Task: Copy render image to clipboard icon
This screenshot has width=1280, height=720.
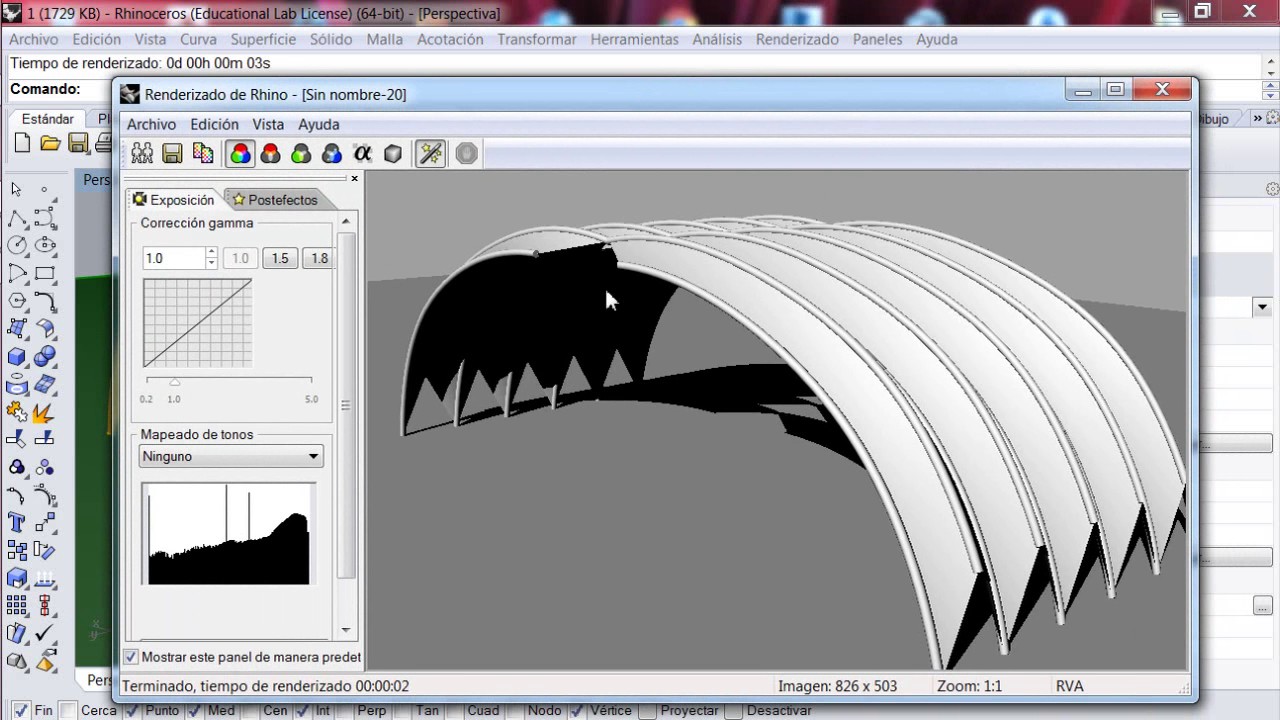Action: tap(203, 153)
